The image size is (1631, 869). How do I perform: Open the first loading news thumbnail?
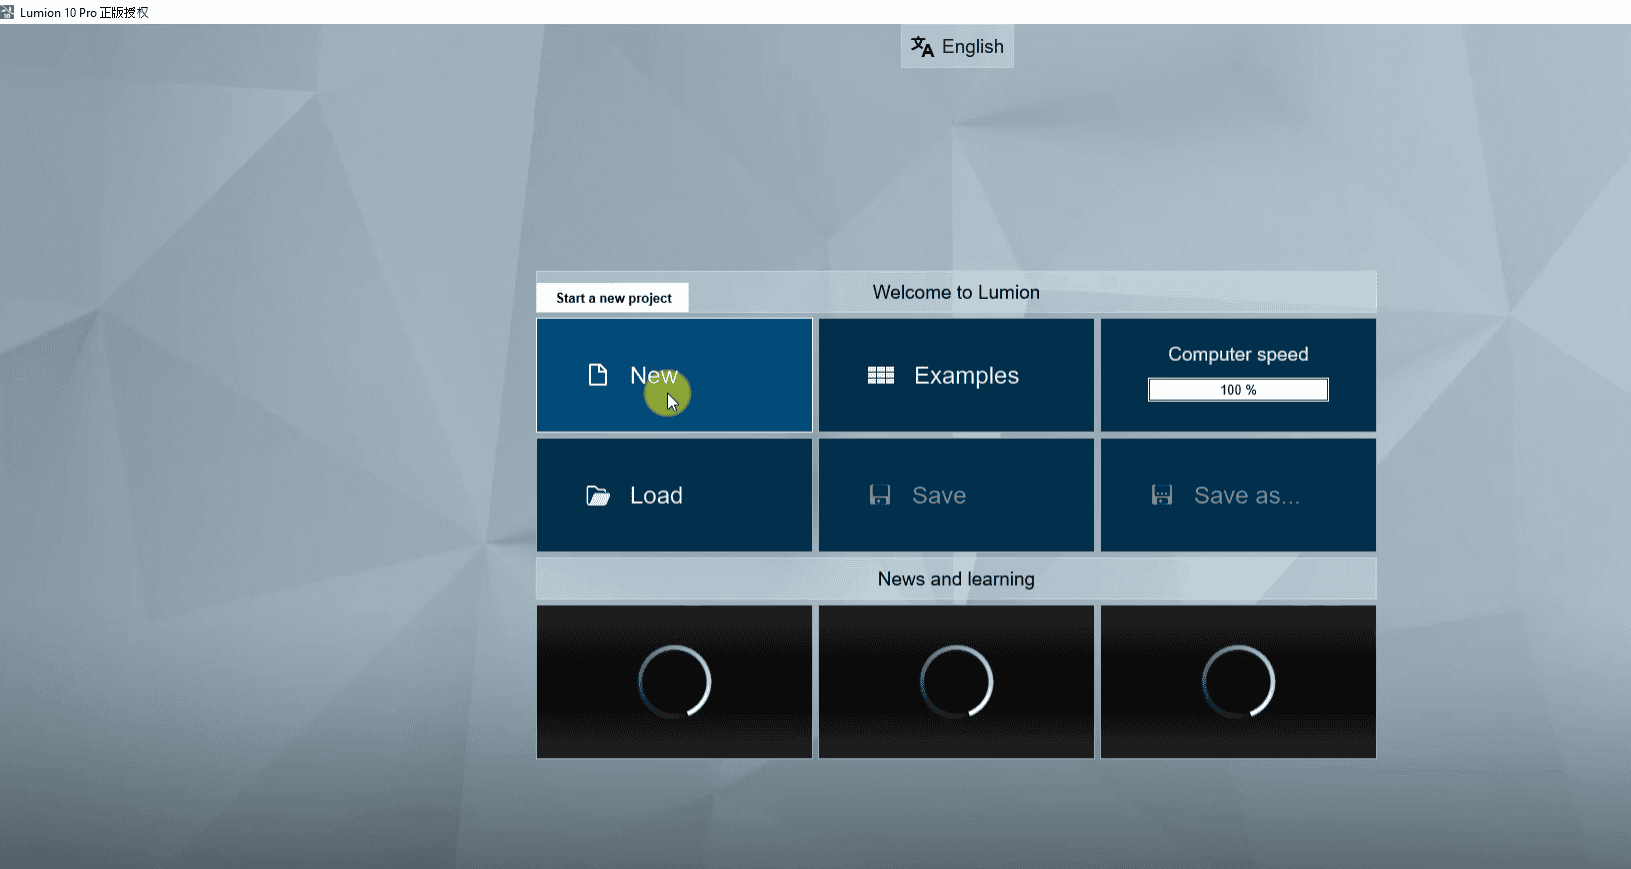tap(674, 682)
